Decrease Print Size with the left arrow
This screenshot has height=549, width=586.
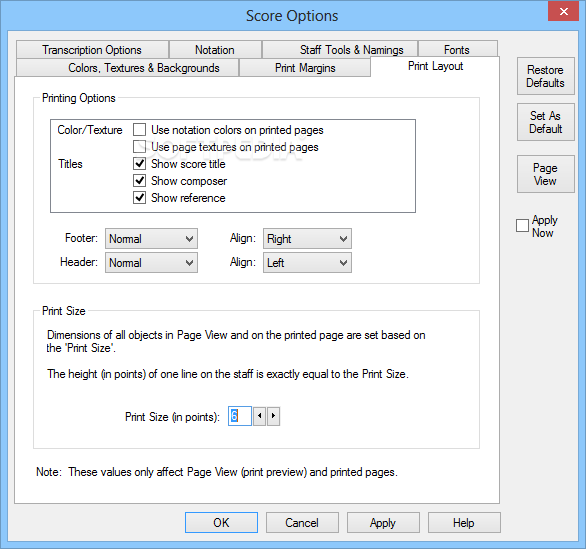tap(259, 416)
